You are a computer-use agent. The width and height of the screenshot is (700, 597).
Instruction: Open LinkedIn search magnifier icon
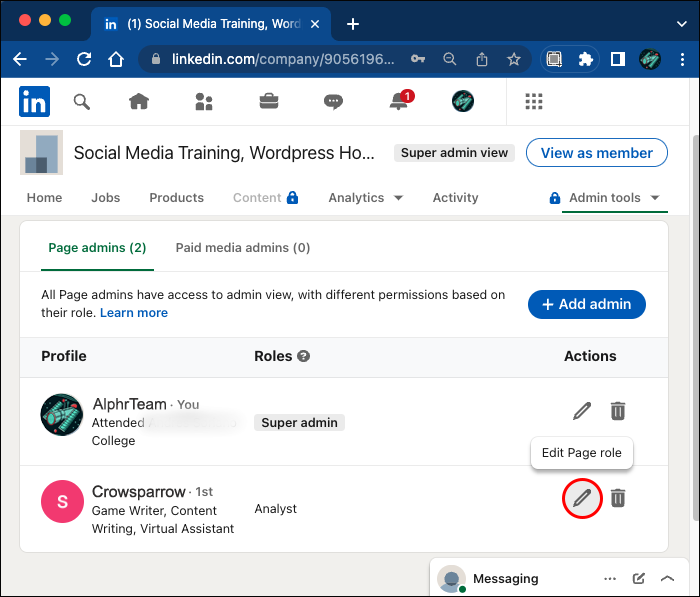click(x=82, y=101)
